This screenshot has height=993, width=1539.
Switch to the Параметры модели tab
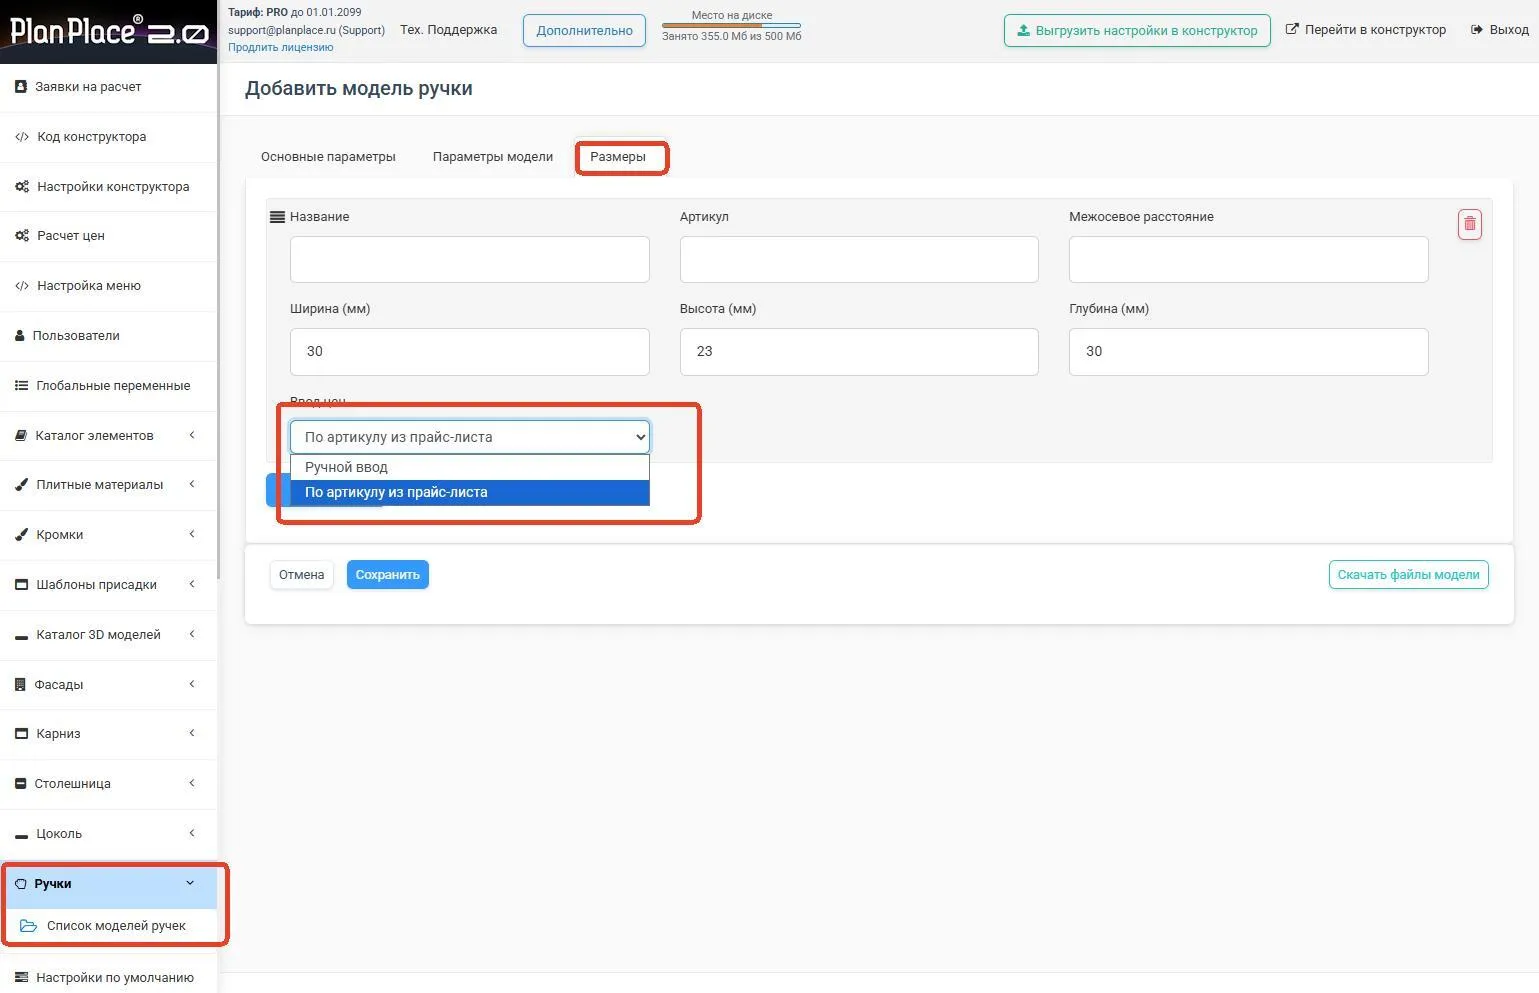493,157
